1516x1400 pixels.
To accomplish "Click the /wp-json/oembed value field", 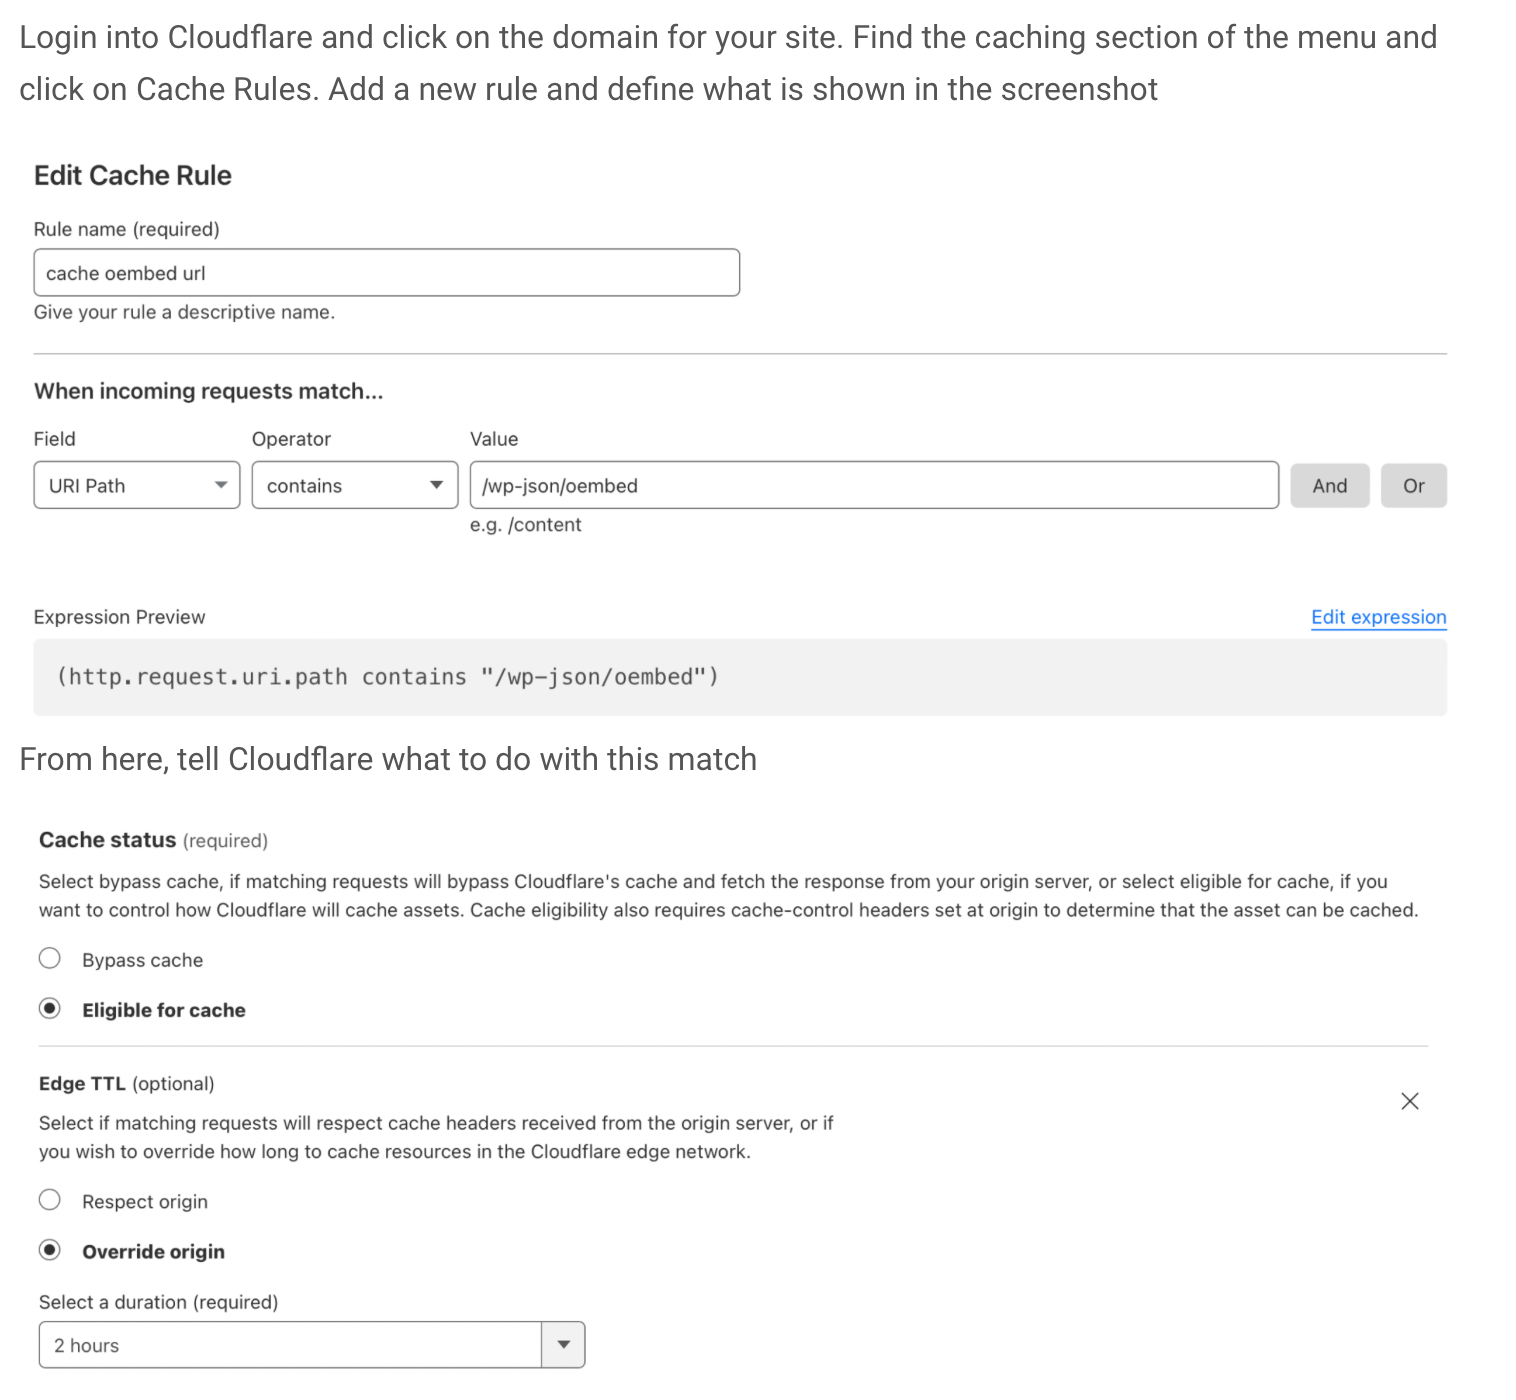I will (x=874, y=485).
